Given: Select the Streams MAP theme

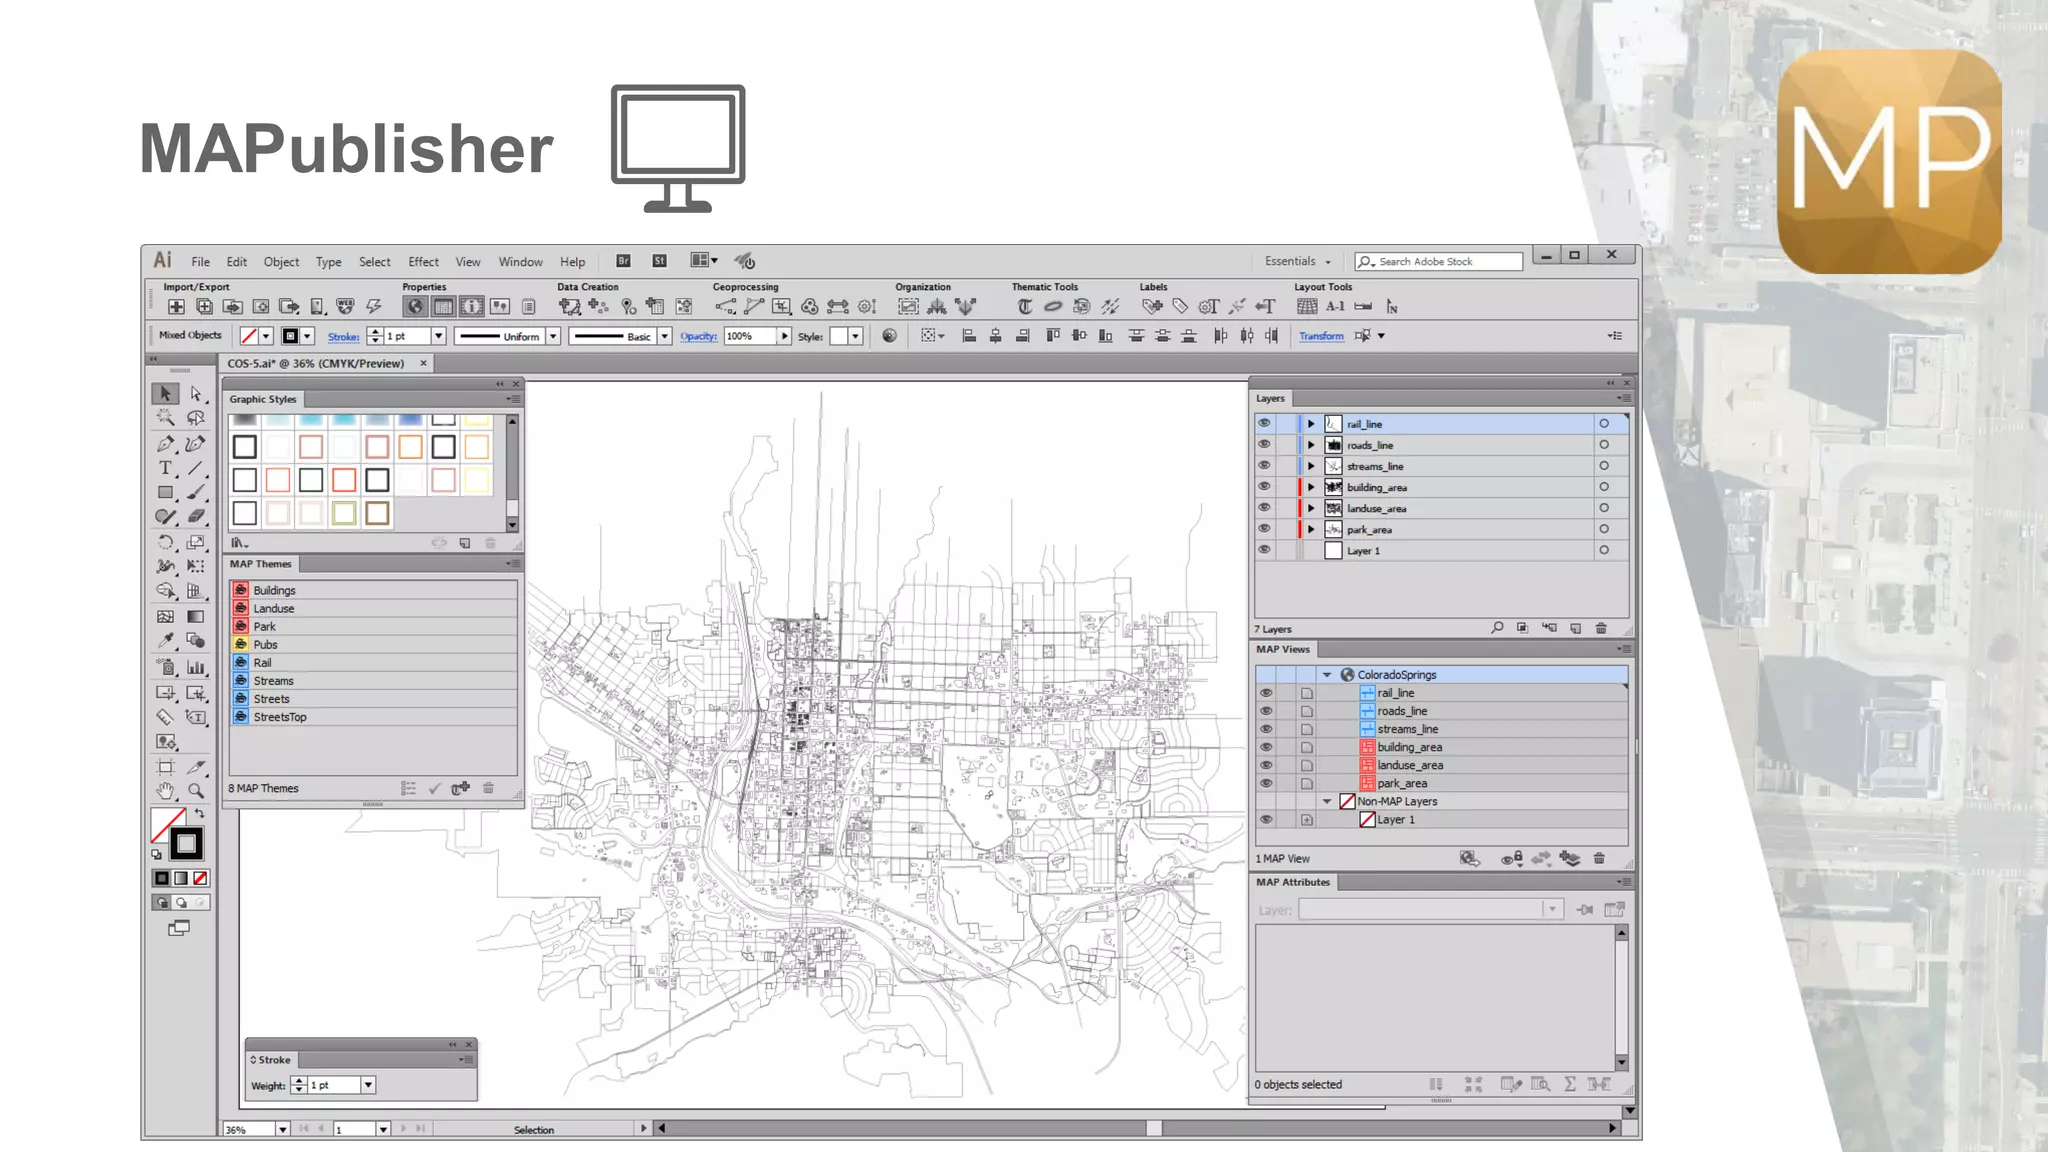Looking at the screenshot, I should [374, 681].
